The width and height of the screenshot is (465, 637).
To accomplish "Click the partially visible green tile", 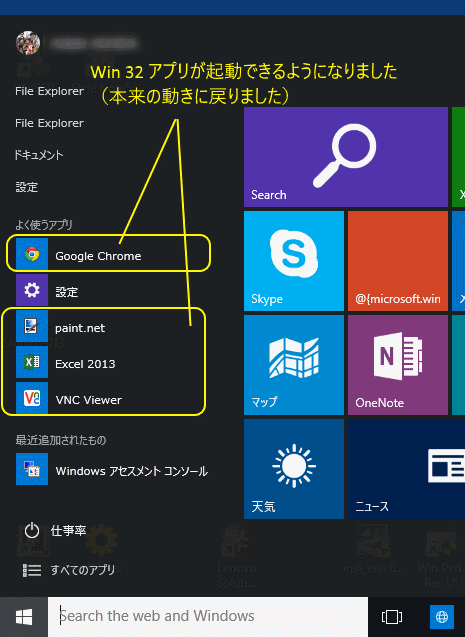I will click(459, 157).
